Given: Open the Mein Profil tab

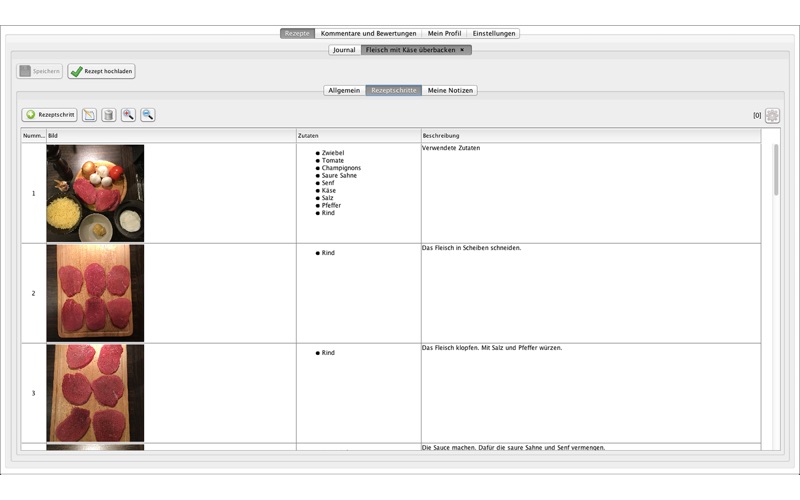Looking at the screenshot, I should coord(444,33).
